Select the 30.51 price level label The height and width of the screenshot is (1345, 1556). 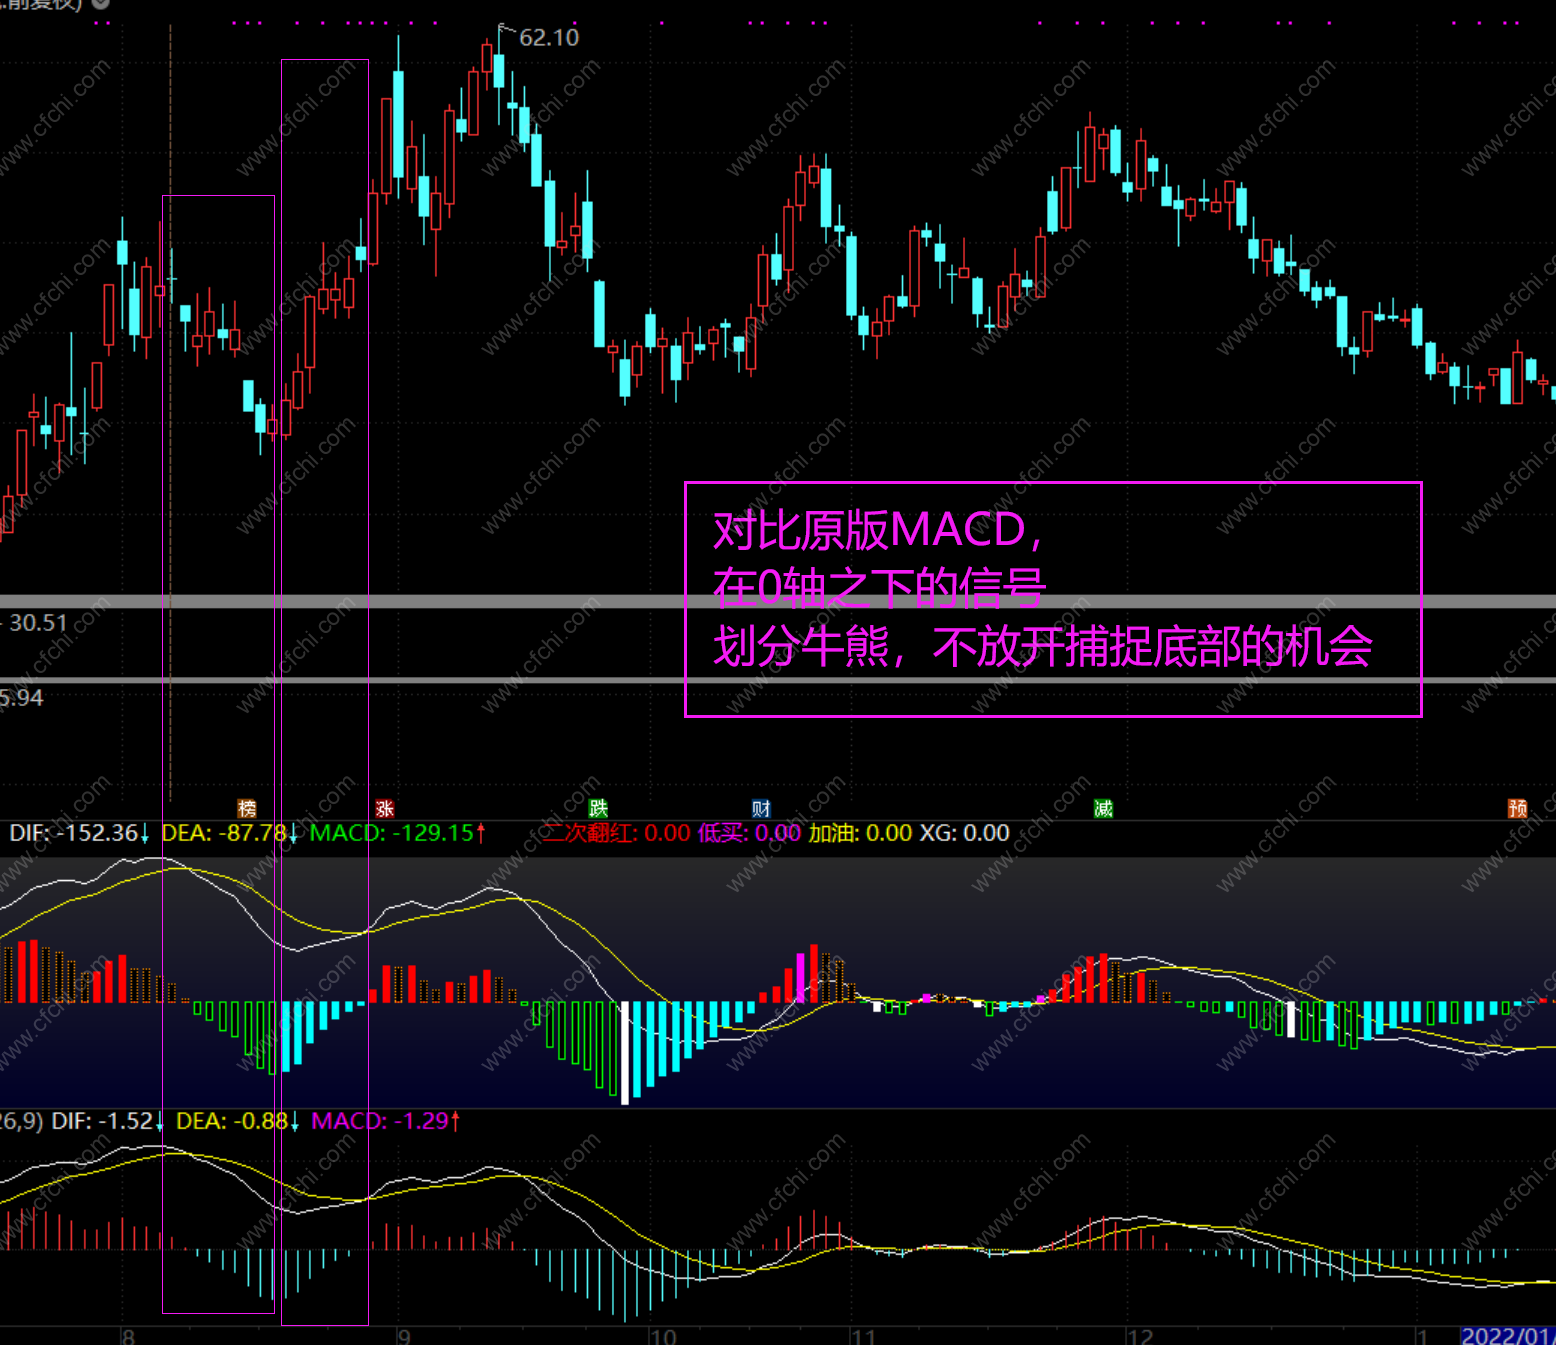(x=38, y=623)
